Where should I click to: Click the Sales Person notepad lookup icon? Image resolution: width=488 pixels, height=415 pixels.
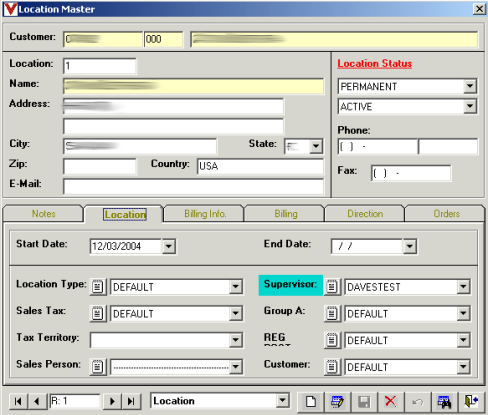pyautogui.click(x=98, y=367)
